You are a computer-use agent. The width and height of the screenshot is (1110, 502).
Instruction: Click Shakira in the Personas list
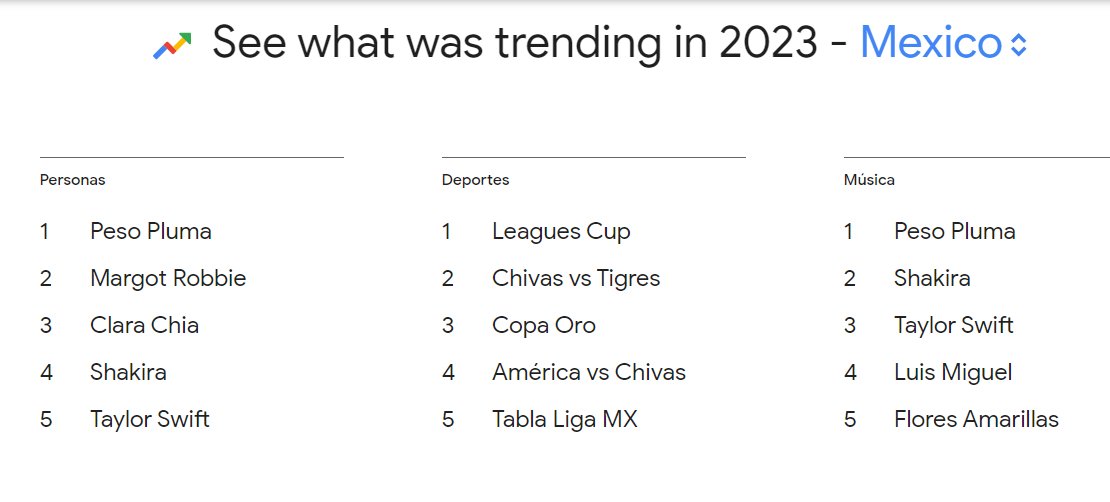(x=128, y=372)
